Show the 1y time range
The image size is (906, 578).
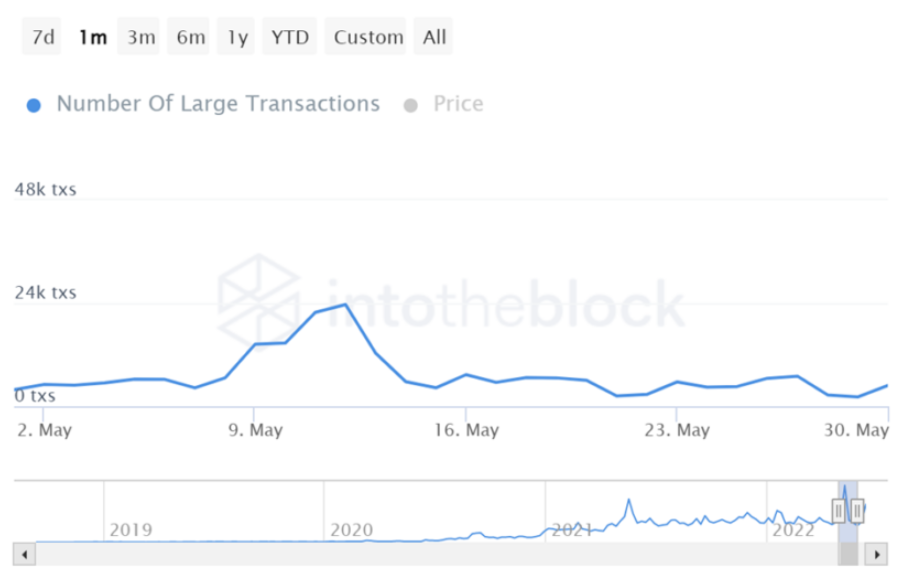pyautogui.click(x=237, y=37)
